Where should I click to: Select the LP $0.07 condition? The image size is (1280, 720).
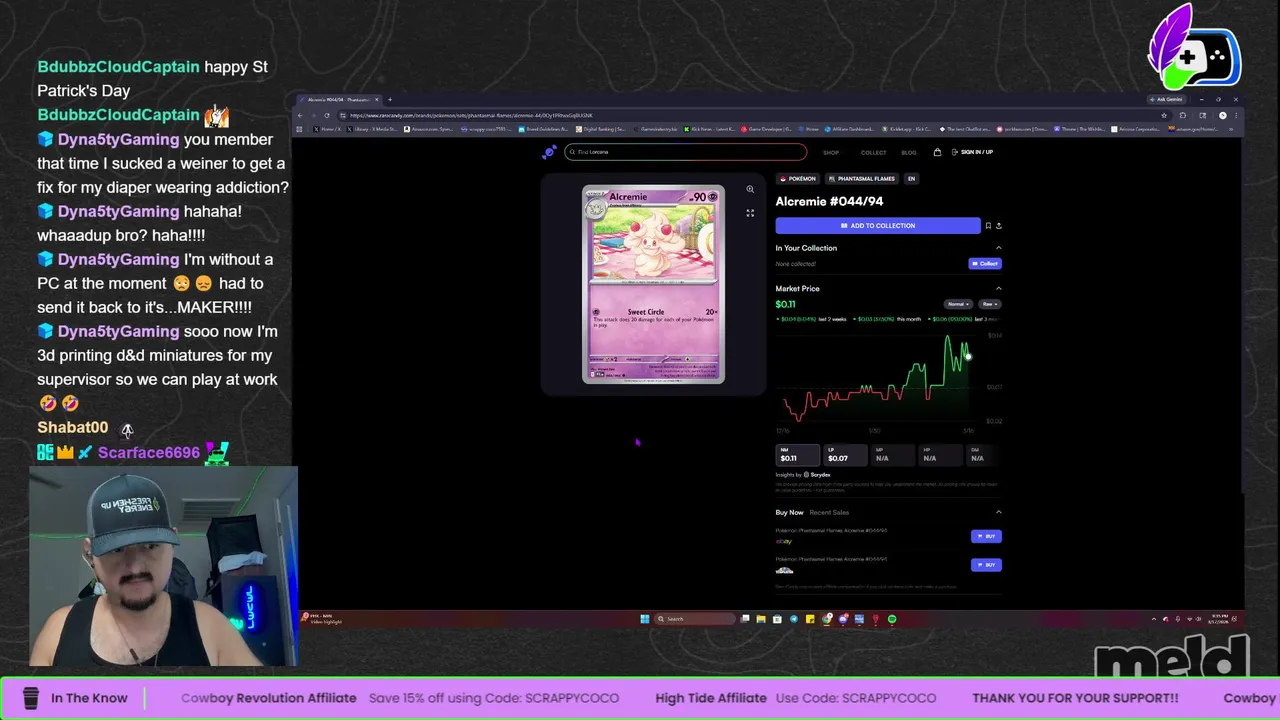click(846, 455)
